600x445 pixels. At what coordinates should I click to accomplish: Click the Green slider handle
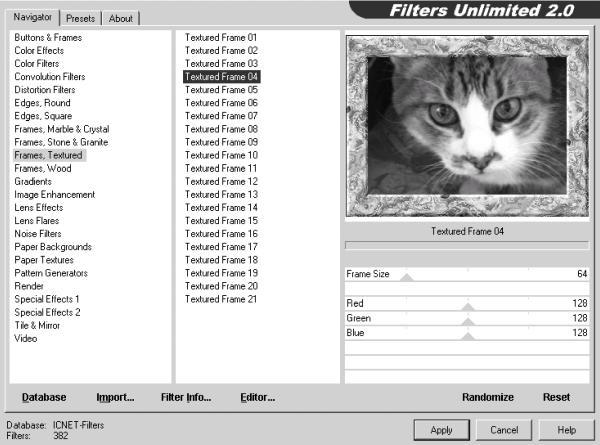pyautogui.click(x=468, y=321)
